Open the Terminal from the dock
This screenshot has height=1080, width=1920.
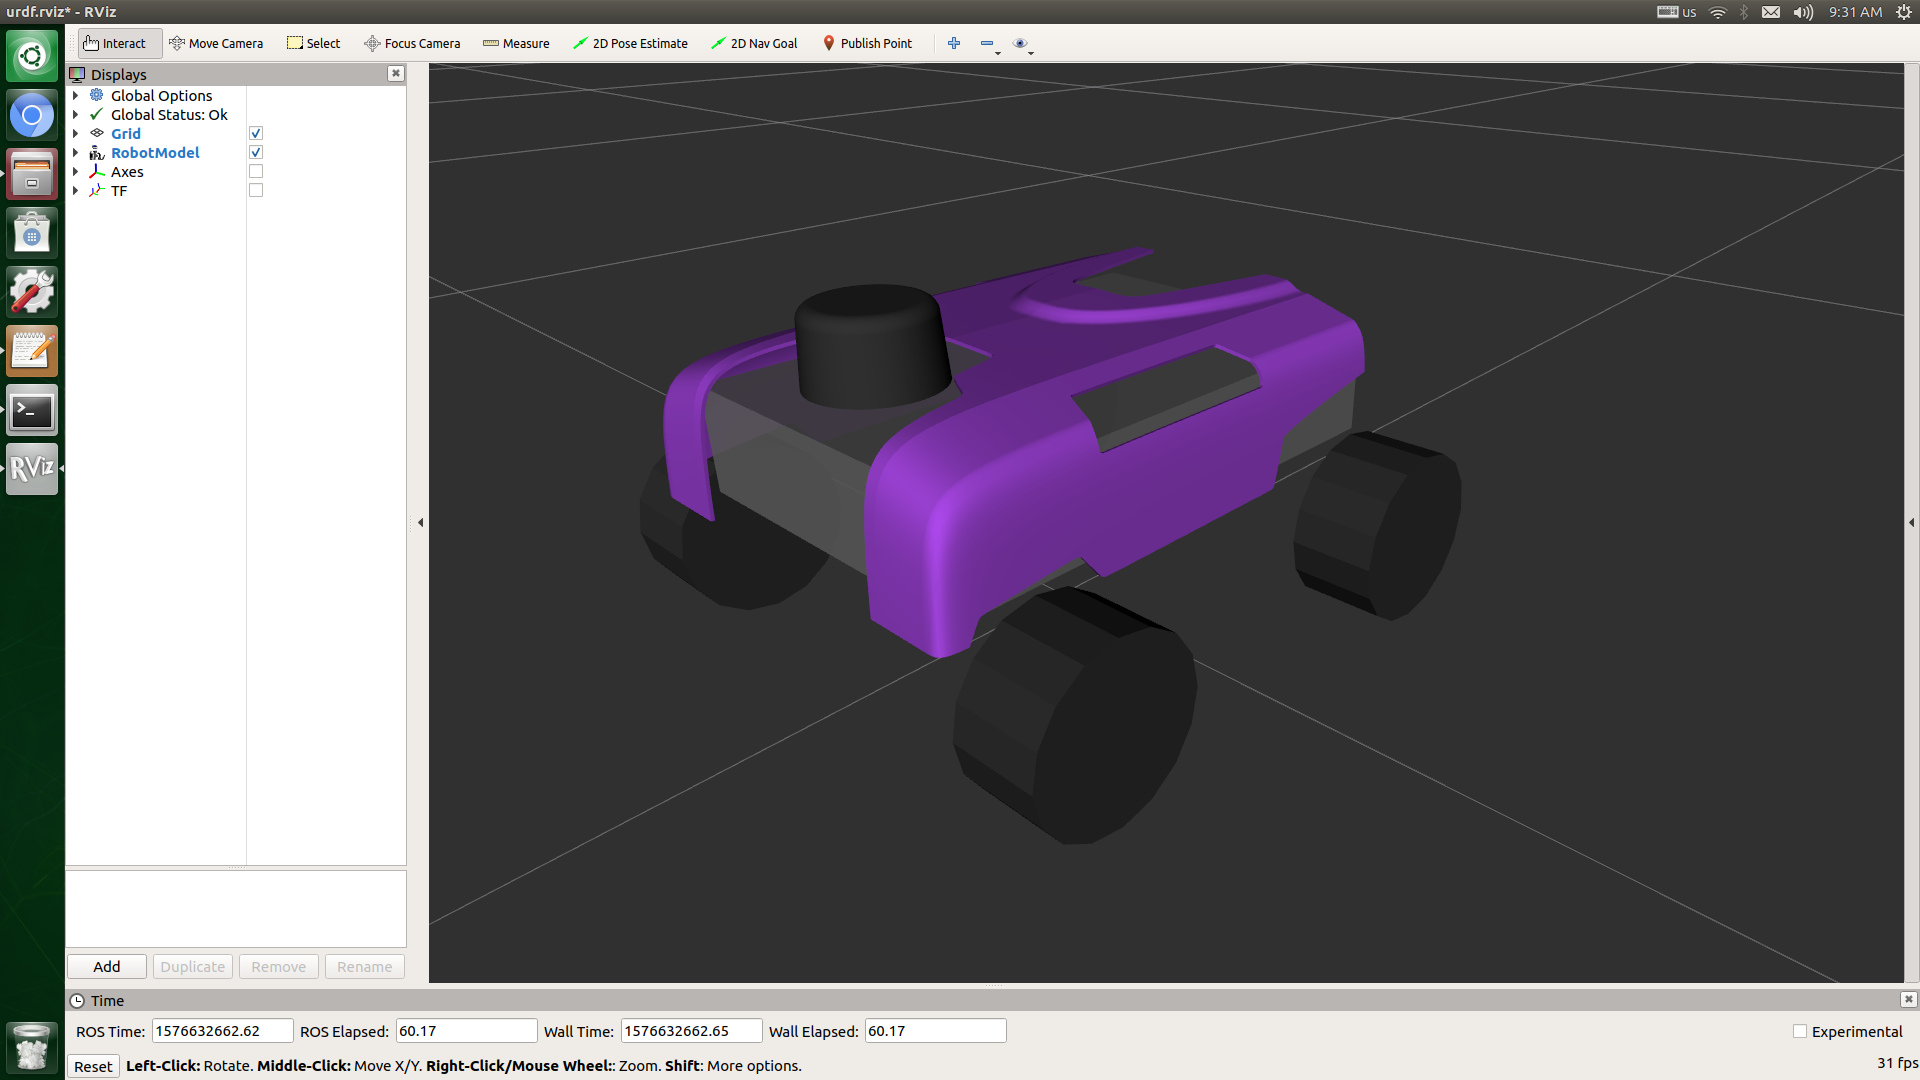pos(32,411)
